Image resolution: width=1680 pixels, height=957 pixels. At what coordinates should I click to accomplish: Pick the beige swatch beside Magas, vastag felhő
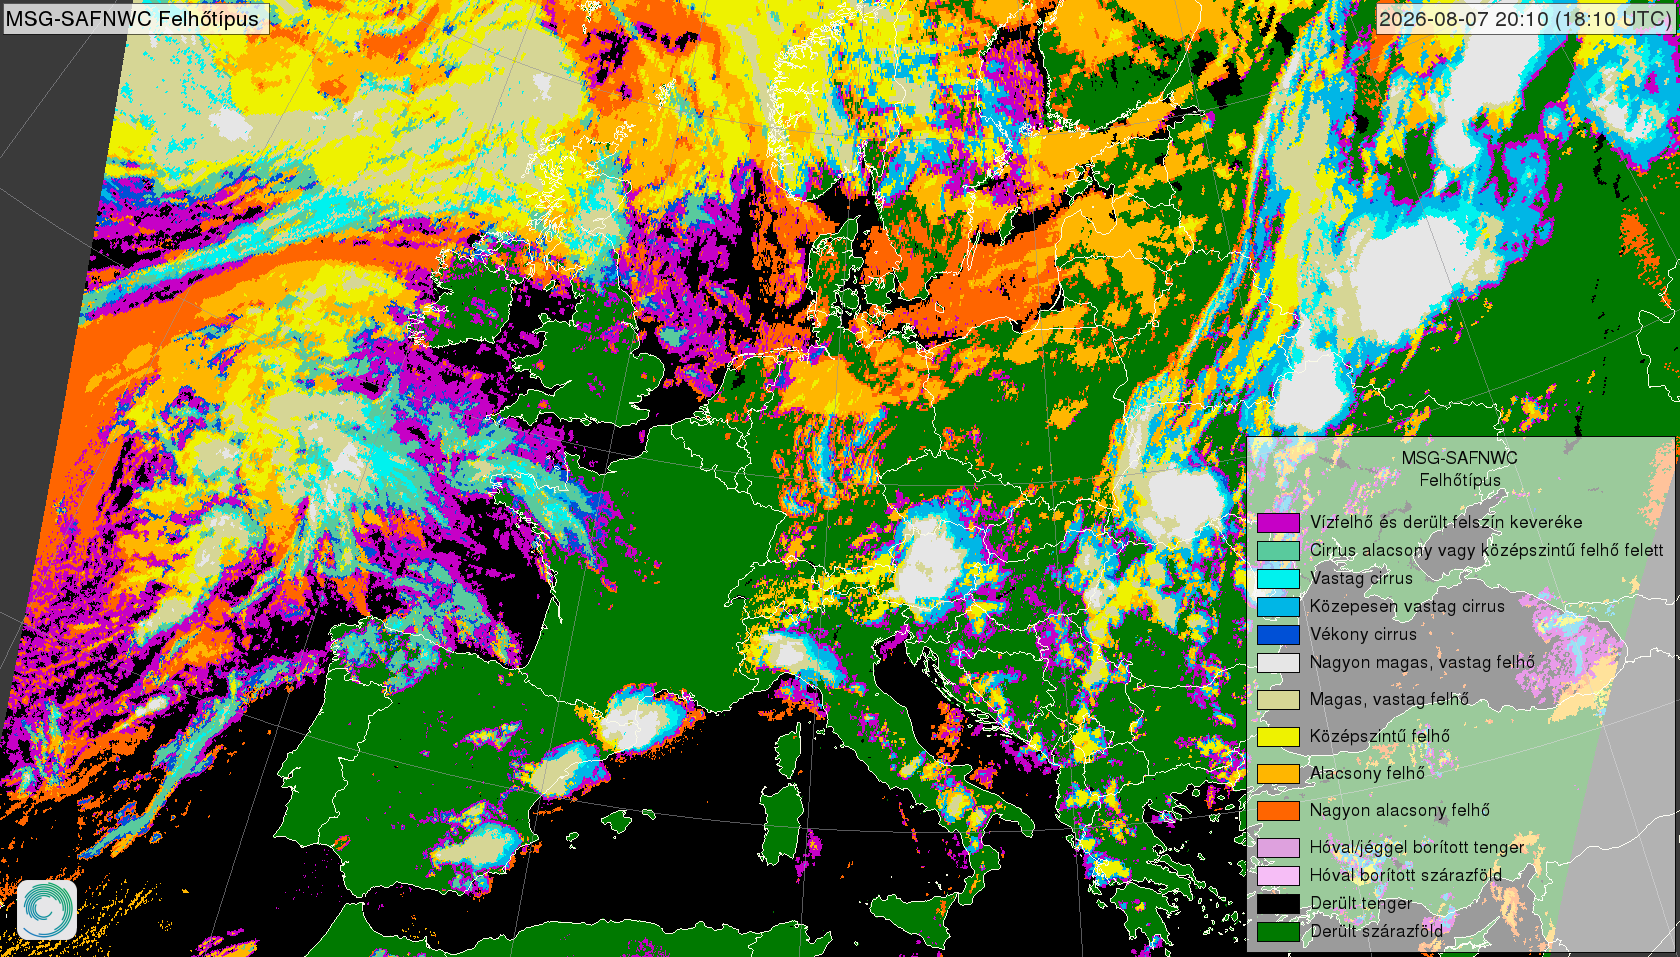click(x=1278, y=699)
